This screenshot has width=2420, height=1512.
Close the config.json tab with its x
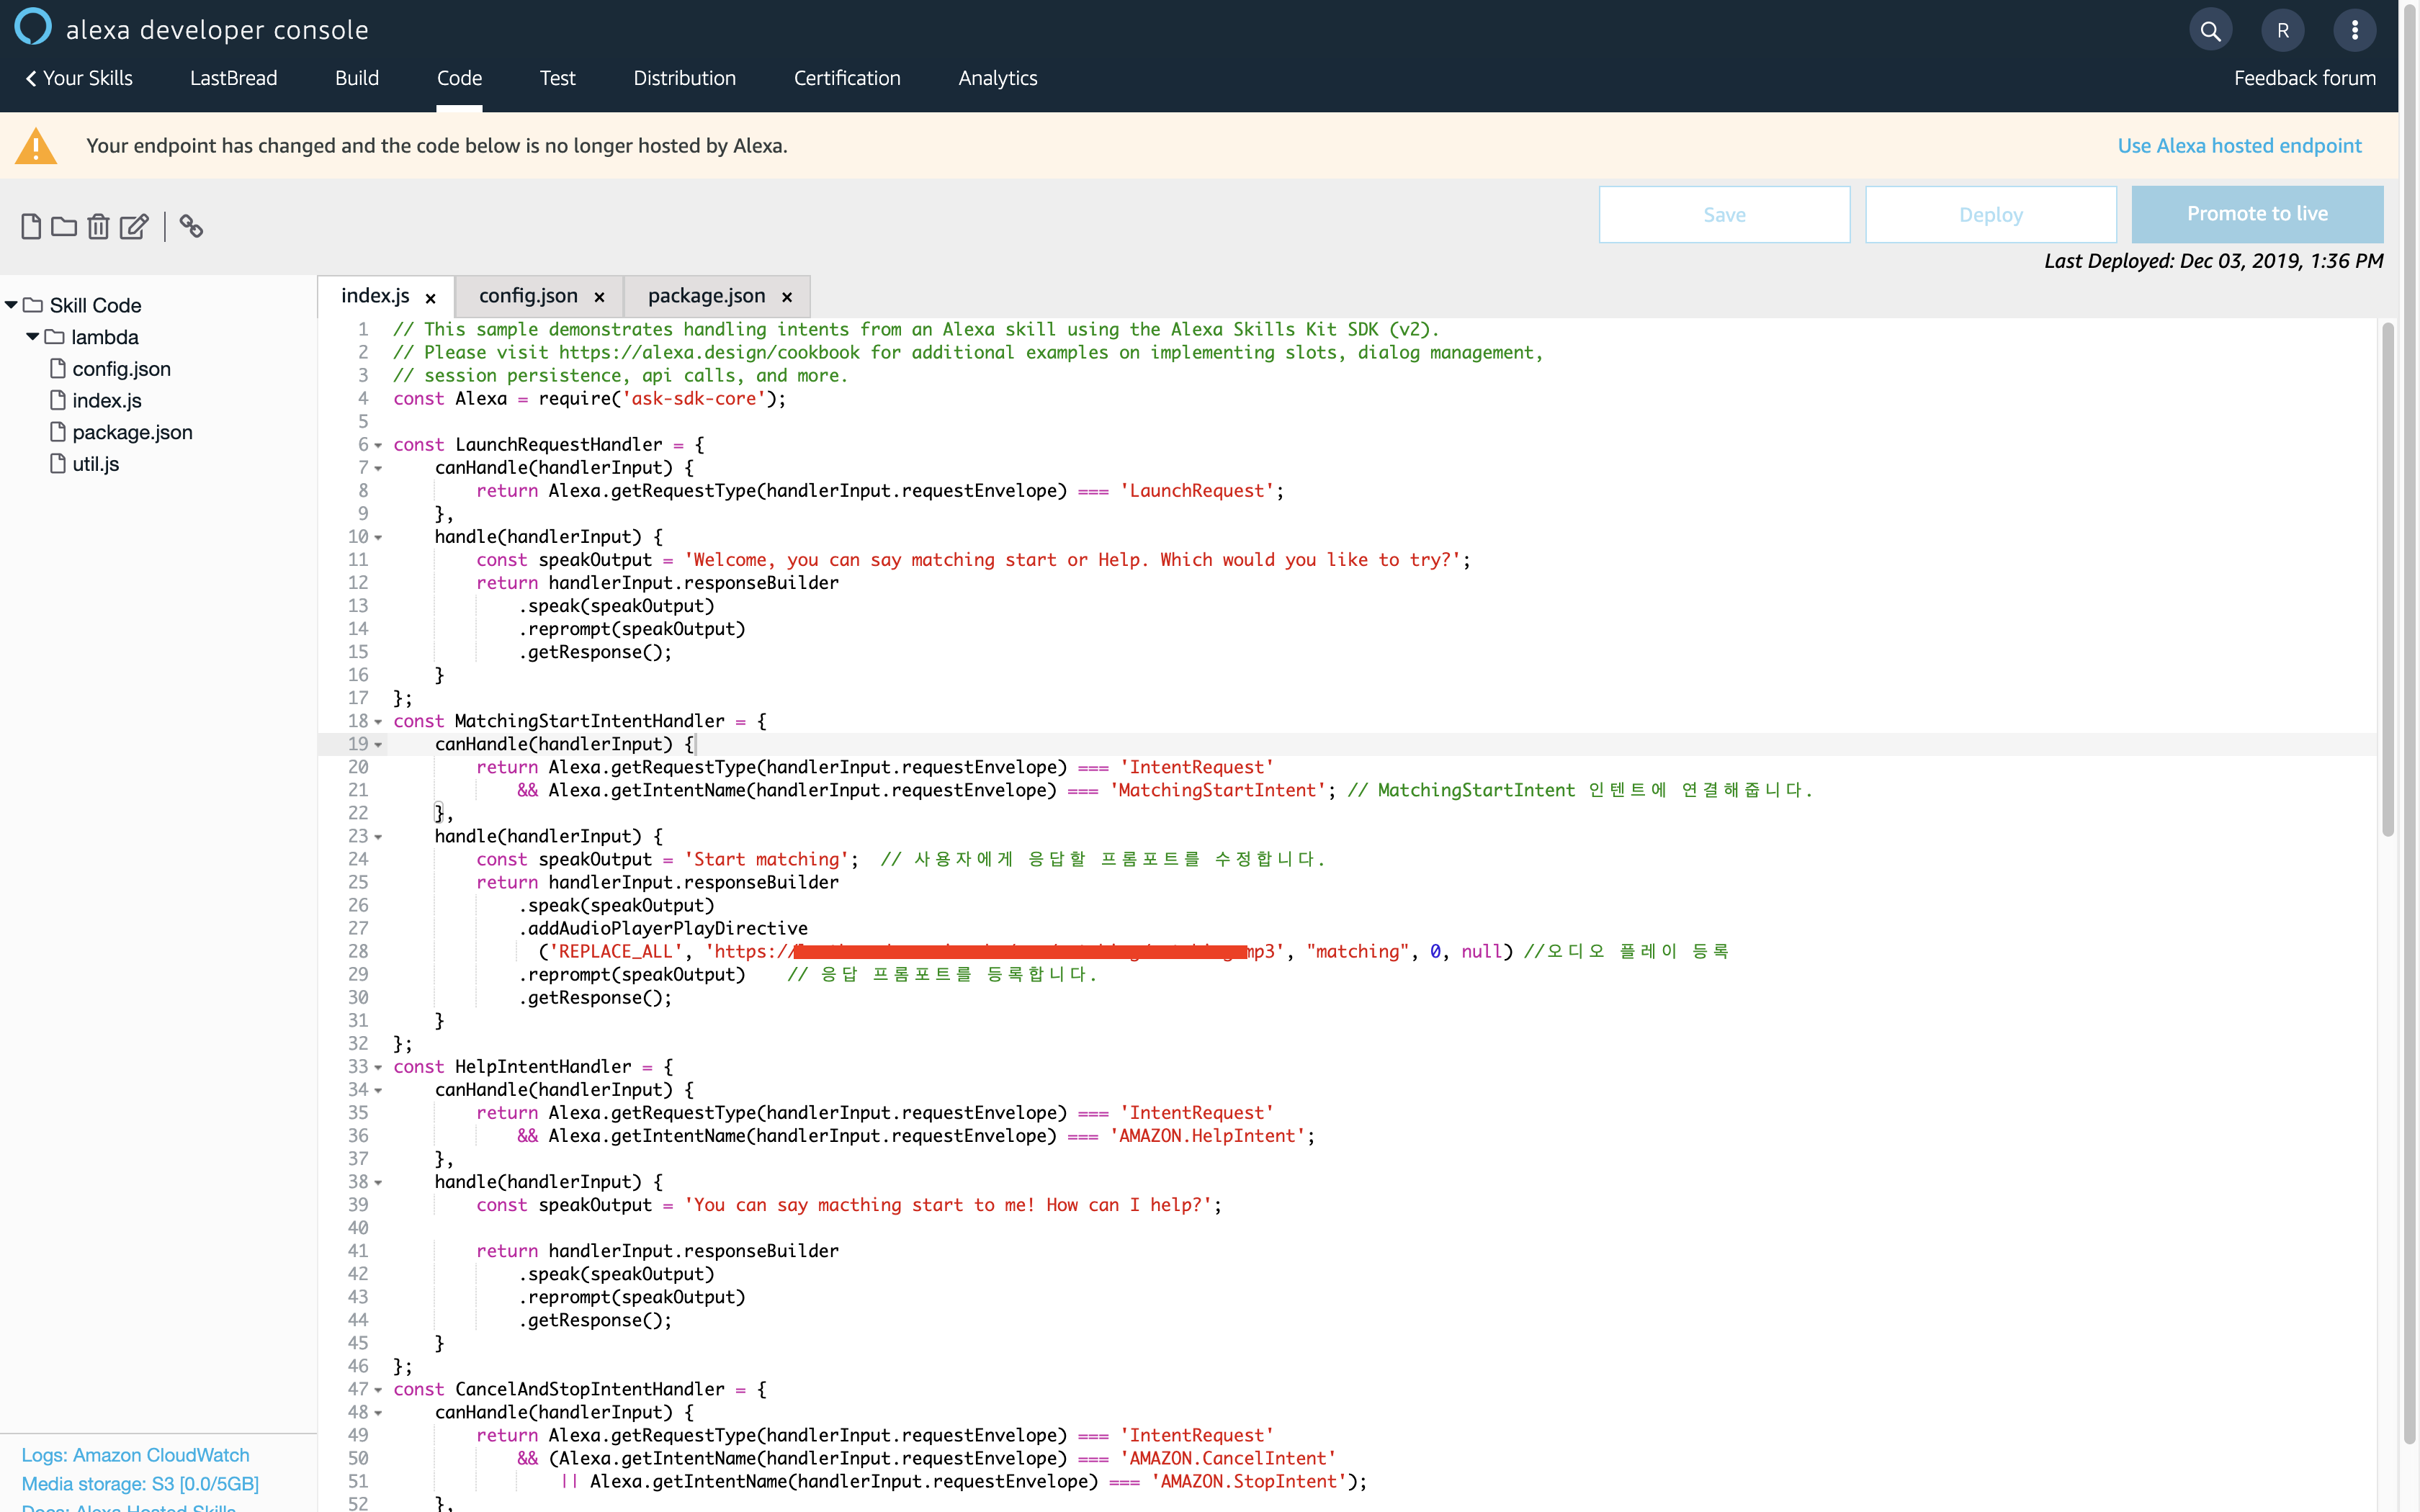click(600, 298)
